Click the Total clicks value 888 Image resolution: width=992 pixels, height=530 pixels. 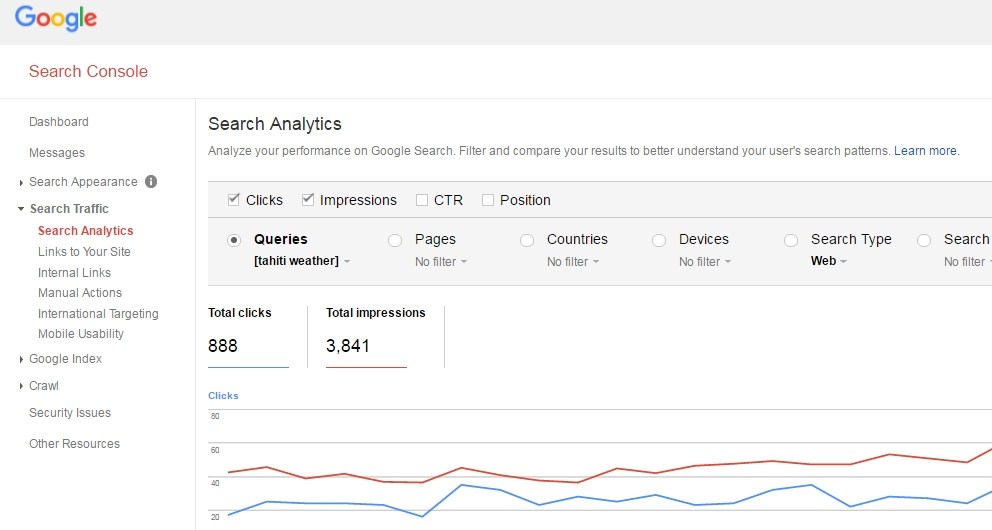pyautogui.click(x=223, y=346)
